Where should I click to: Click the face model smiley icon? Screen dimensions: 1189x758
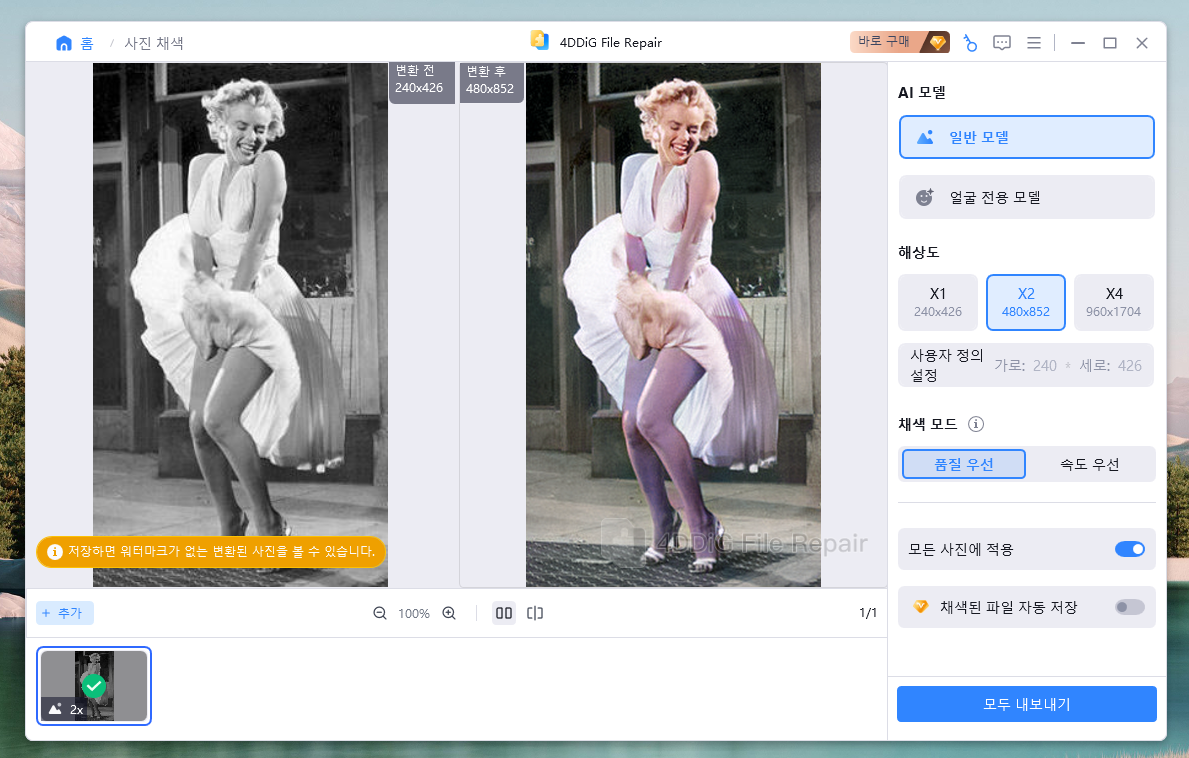[x=924, y=197]
